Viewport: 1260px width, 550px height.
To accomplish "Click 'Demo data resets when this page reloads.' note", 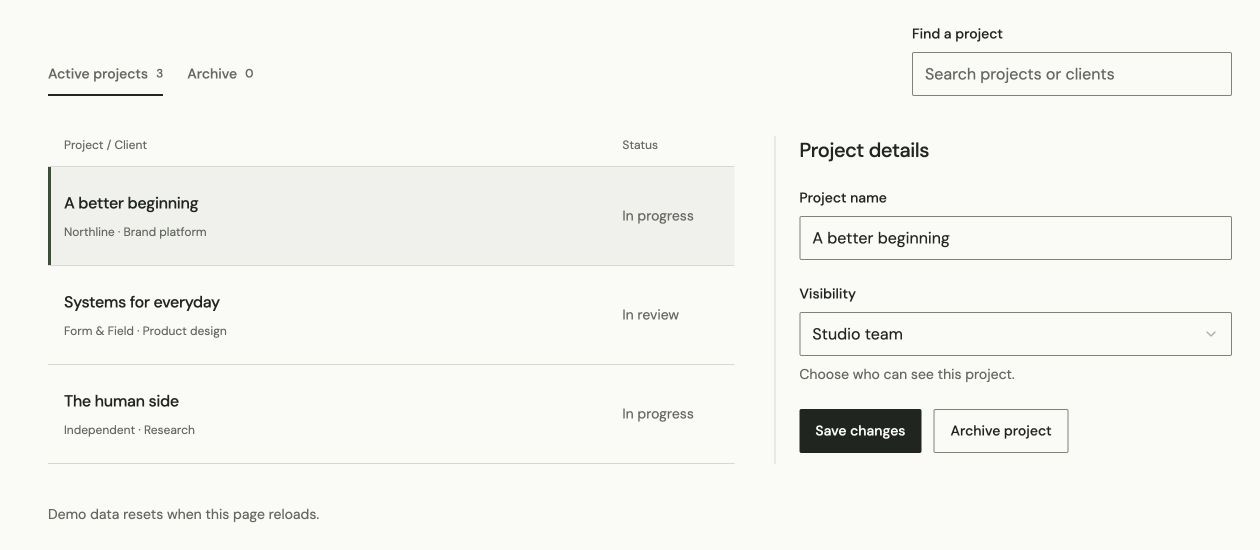I will [x=183, y=515].
